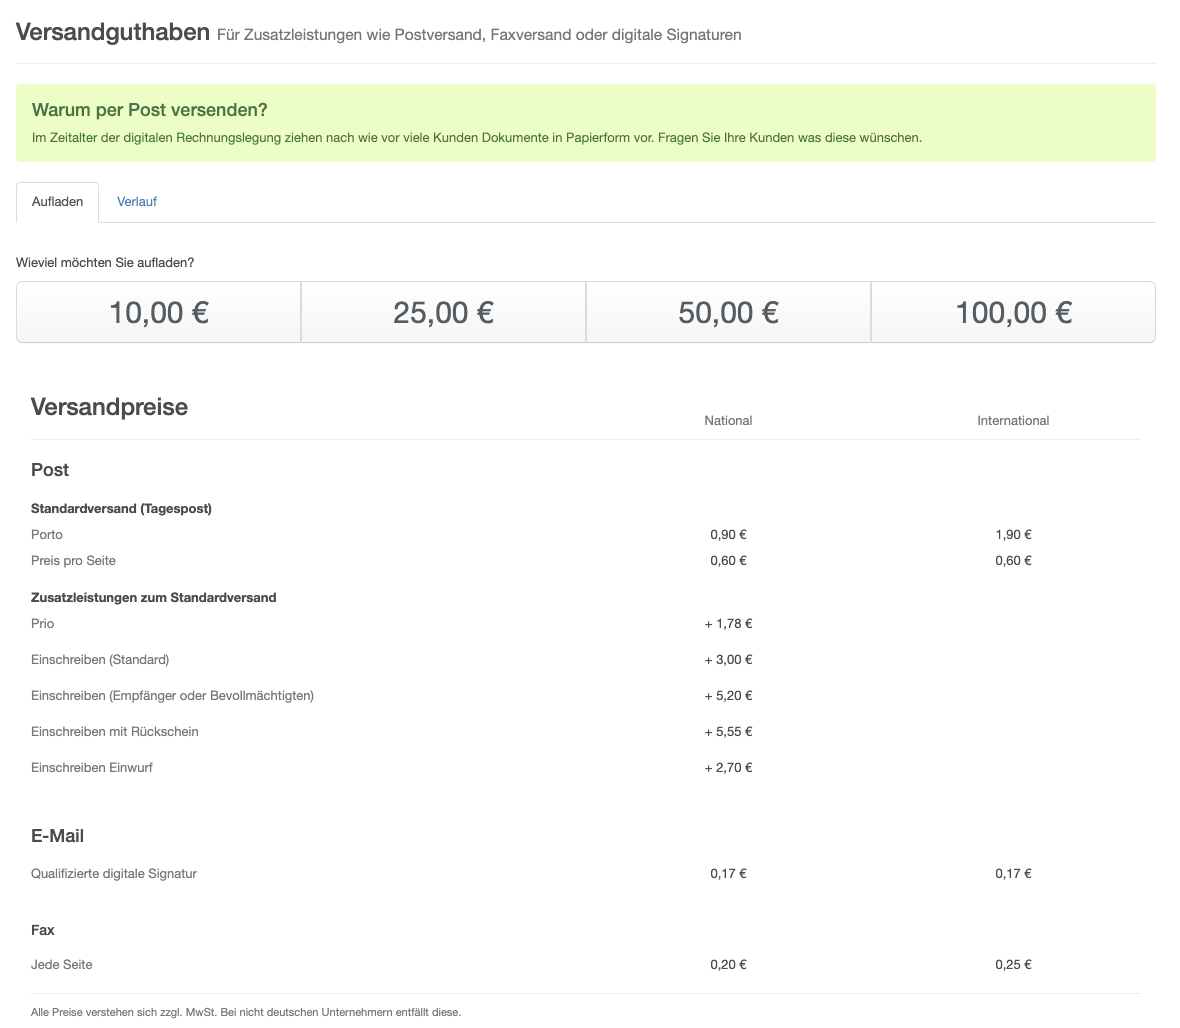Click the 'Qualifizierte digitale Signatur' label
The image size is (1180, 1028).
(x=114, y=874)
